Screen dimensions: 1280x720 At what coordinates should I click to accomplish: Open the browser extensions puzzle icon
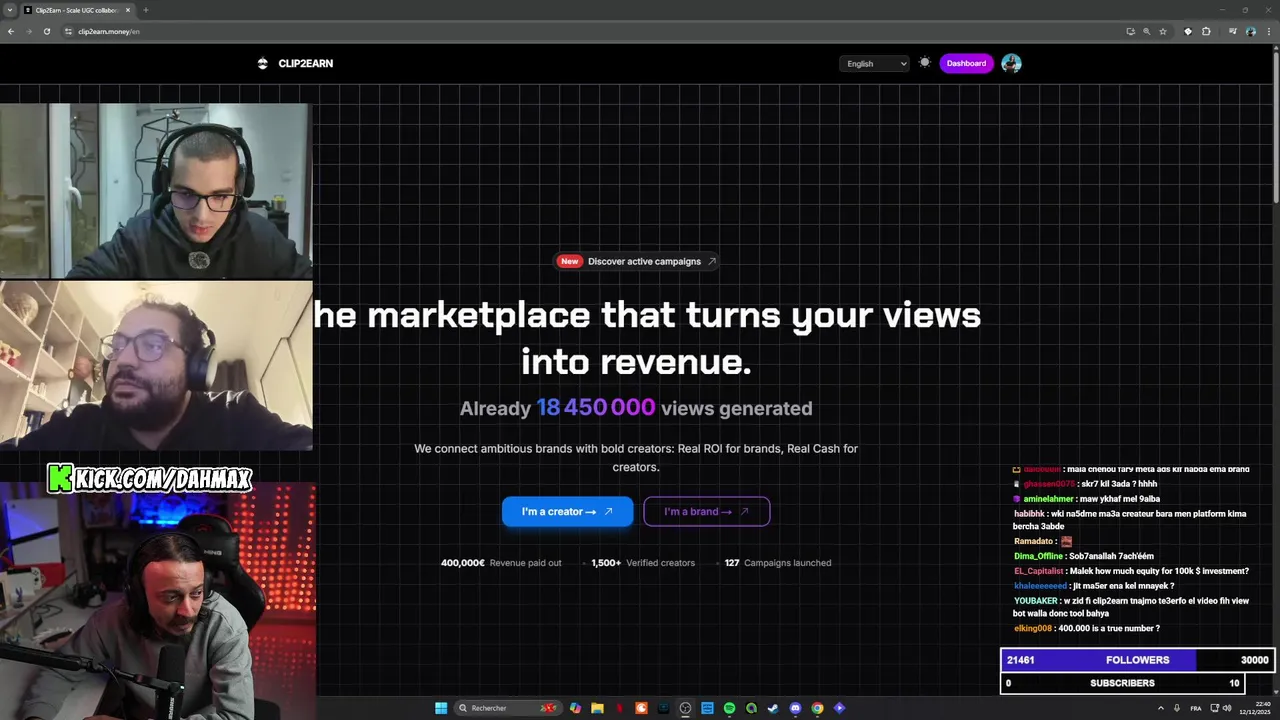(1206, 31)
